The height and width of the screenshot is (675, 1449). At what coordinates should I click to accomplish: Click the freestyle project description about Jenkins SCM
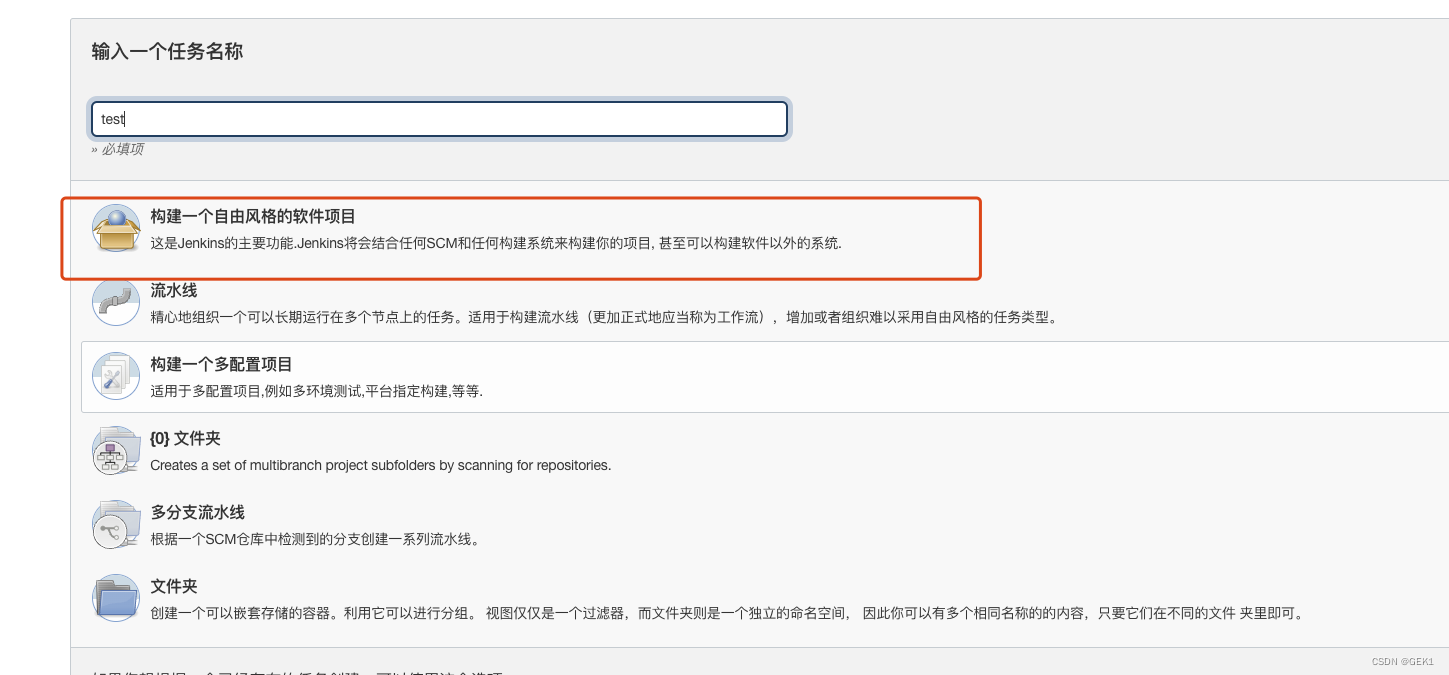click(x=496, y=243)
